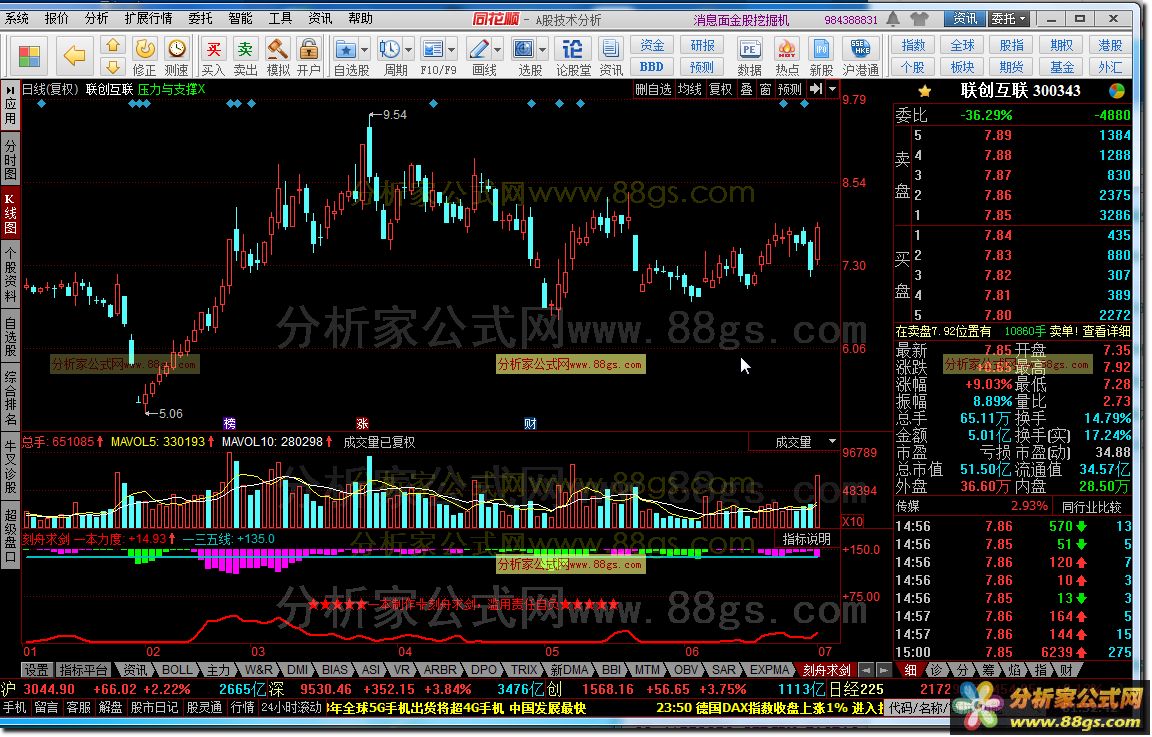Toggle the 叠 overlay button
This screenshot has width=1152, height=737.
click(746, 89)
